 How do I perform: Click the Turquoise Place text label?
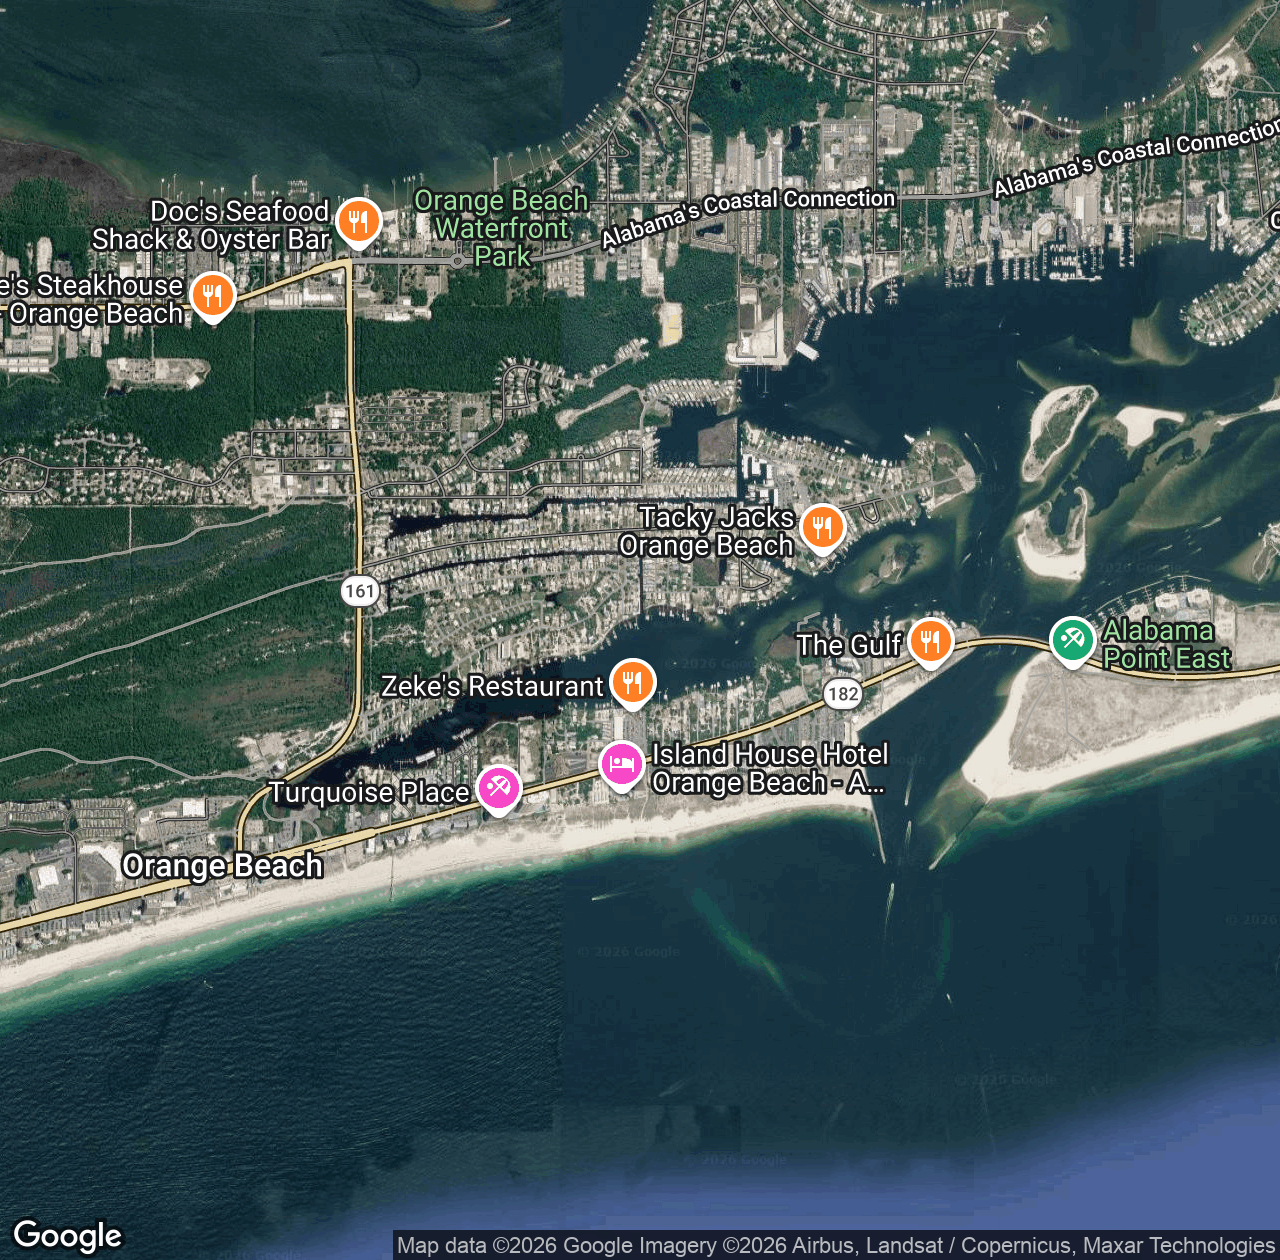coord(370,793)
